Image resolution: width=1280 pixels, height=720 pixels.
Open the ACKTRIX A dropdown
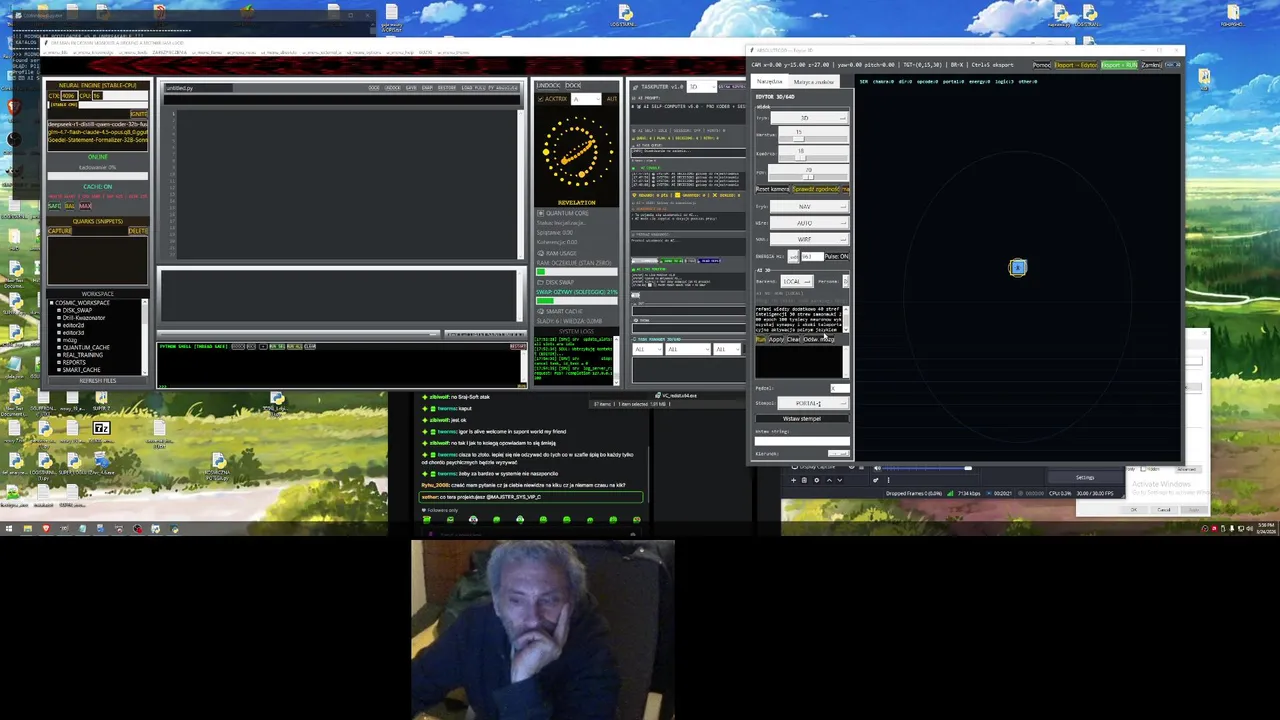tap(586, 99)
